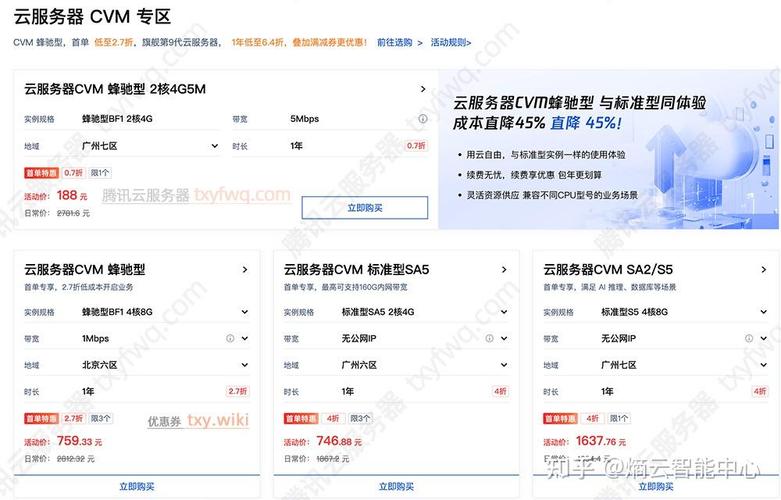
Task: Click the 云服务器CVM 蜂驰型 2核4G5M title
Action: coord(115,89)
